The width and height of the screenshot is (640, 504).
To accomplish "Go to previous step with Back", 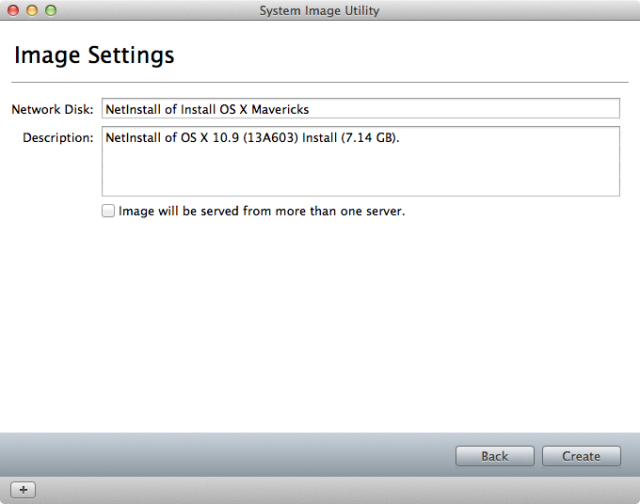I will [495, 456].
